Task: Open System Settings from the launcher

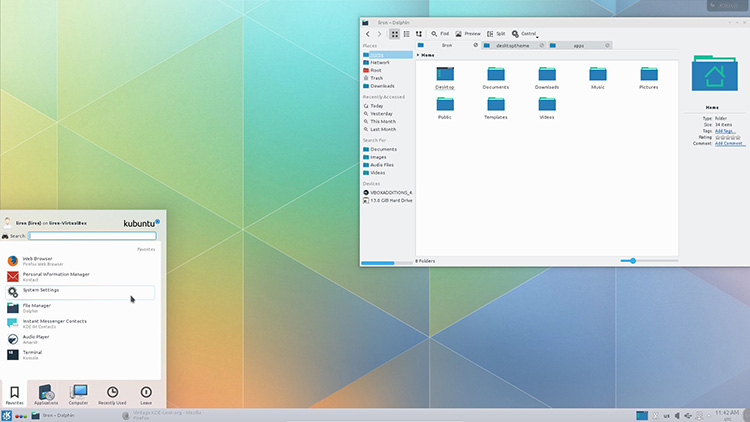Action: pyautogui.click(x=41, y=291)
